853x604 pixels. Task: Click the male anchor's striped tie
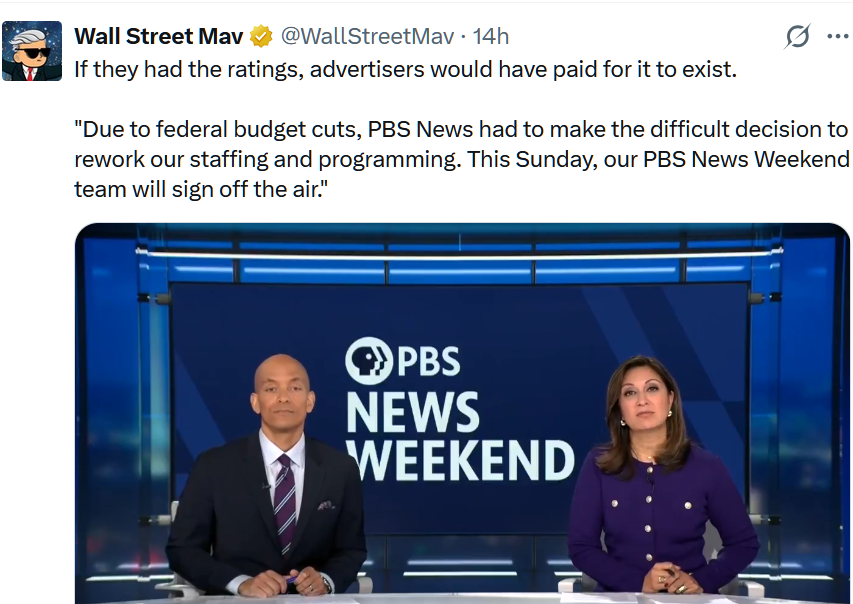pyautogui.click(x=285, y=500)
